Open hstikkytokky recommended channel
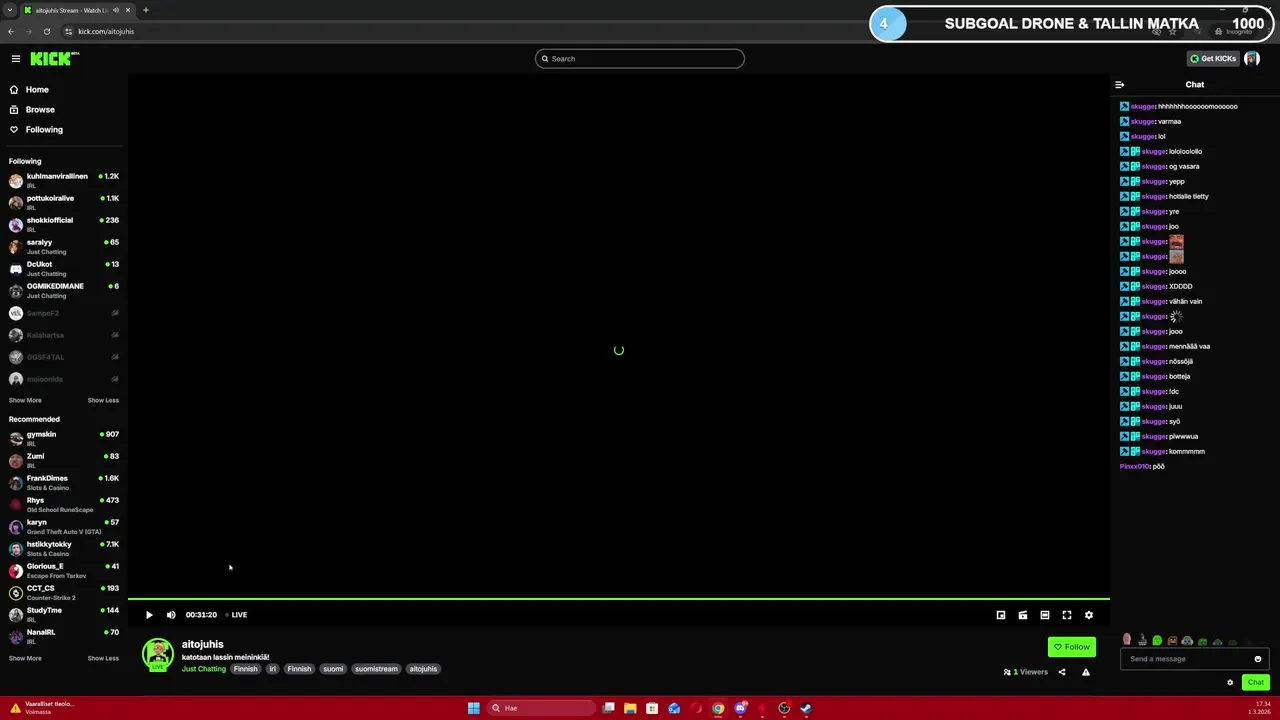The image size is (1280, 720). click(x=64, y=548)
